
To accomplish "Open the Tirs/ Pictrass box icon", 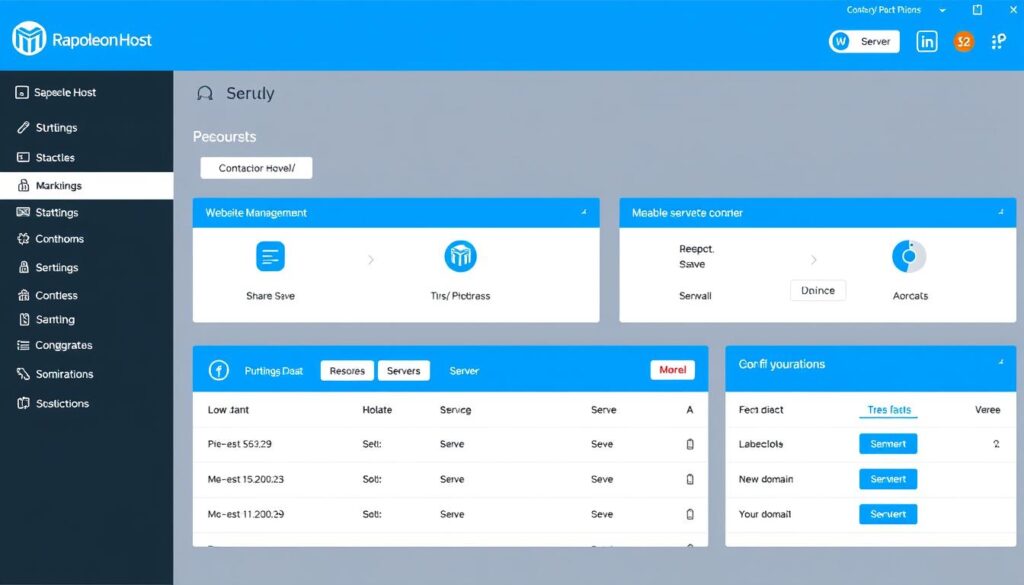I will (x=460, y=257).
